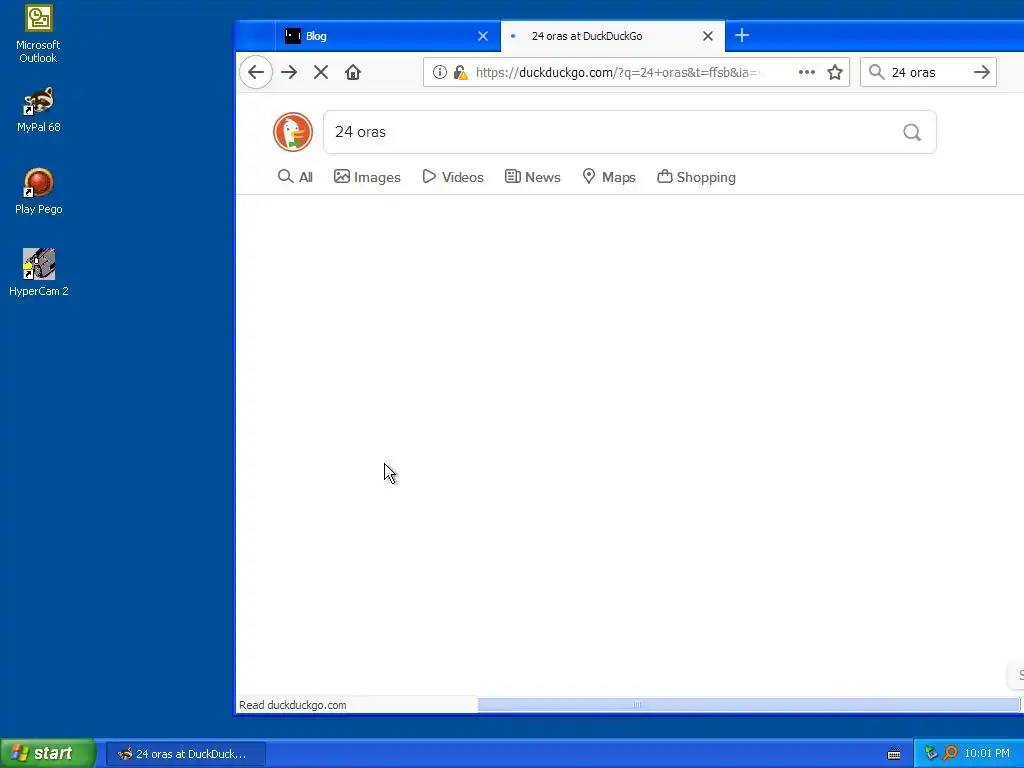
Task: Switch to Shopping search results
Action: point(696,177)
